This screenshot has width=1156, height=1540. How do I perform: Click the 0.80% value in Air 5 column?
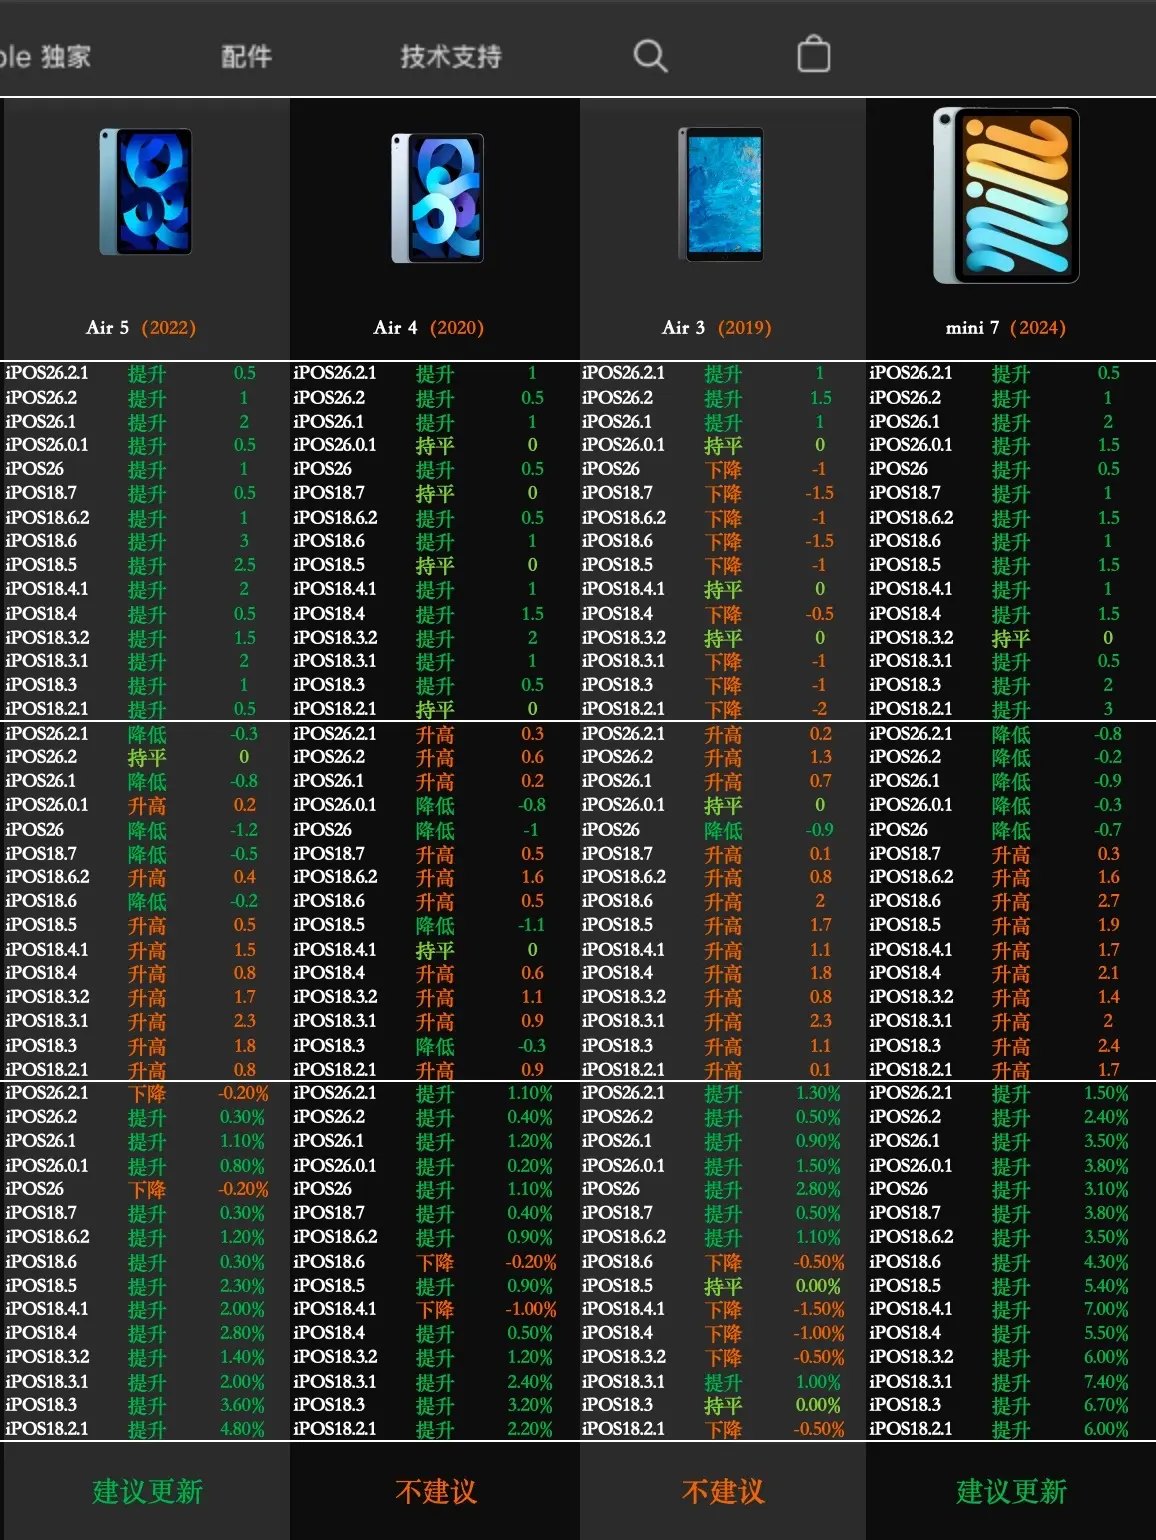pos(242,1166)
